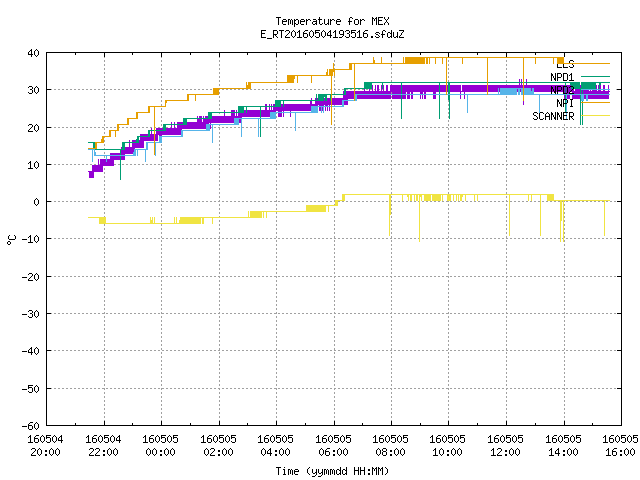Viewport: 640px width, 480px height.
Task: Click the '16:00' x-axis time label
Action: [x=621, y=452]
